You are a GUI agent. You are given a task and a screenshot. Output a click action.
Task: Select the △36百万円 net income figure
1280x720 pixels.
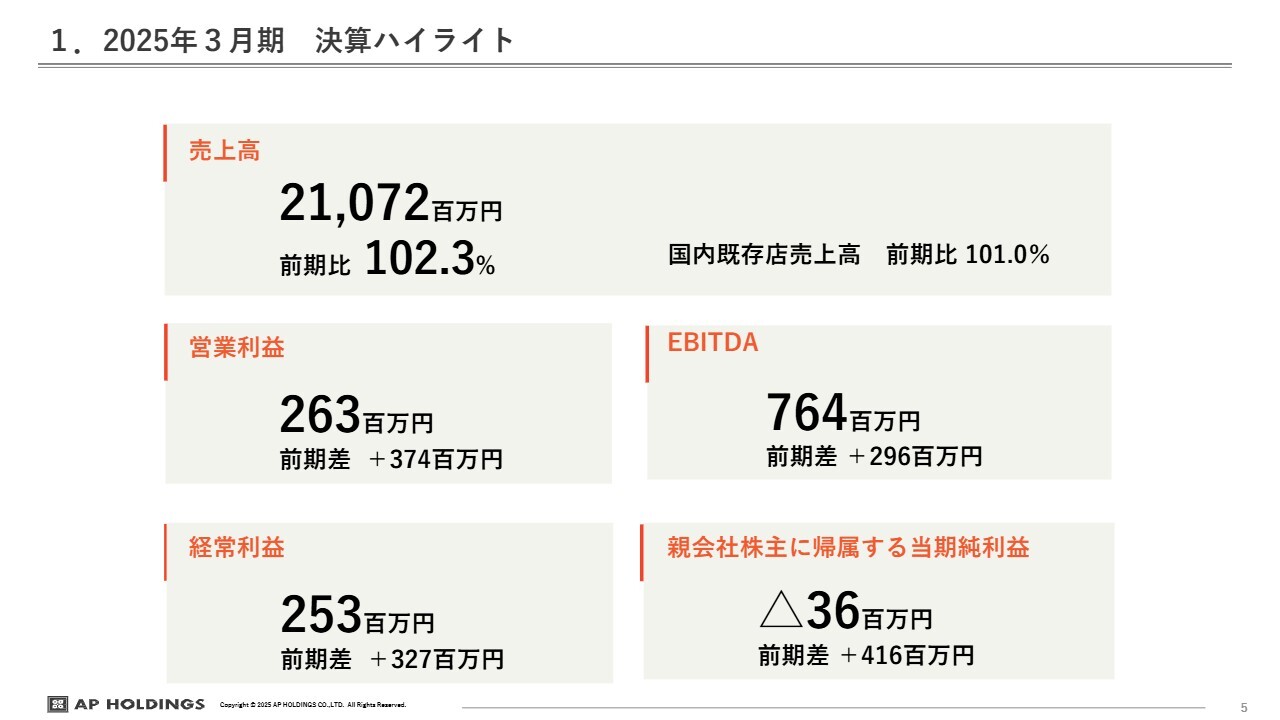[x=846, y=612]
